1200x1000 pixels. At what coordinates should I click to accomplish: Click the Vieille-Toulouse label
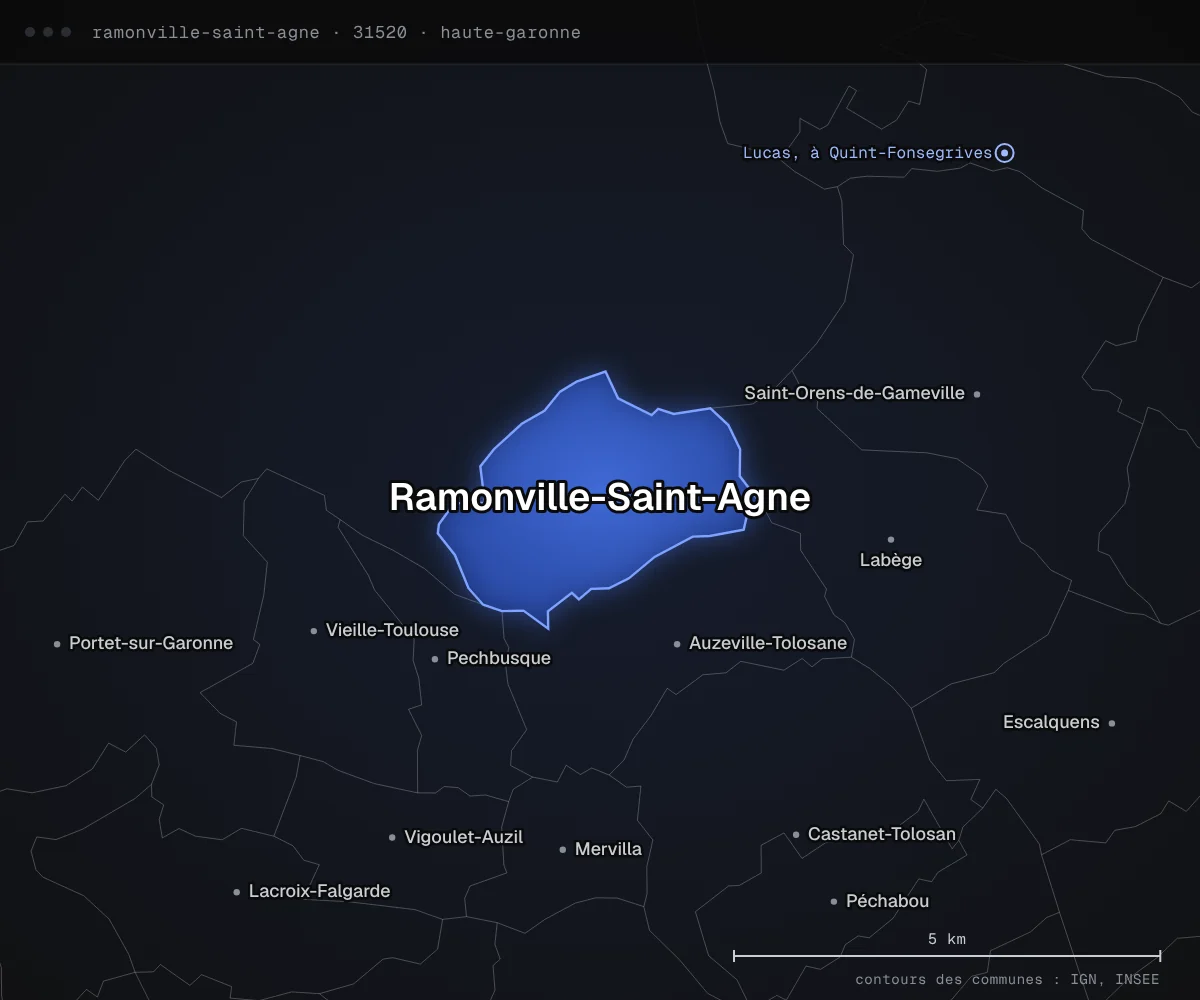392,630
